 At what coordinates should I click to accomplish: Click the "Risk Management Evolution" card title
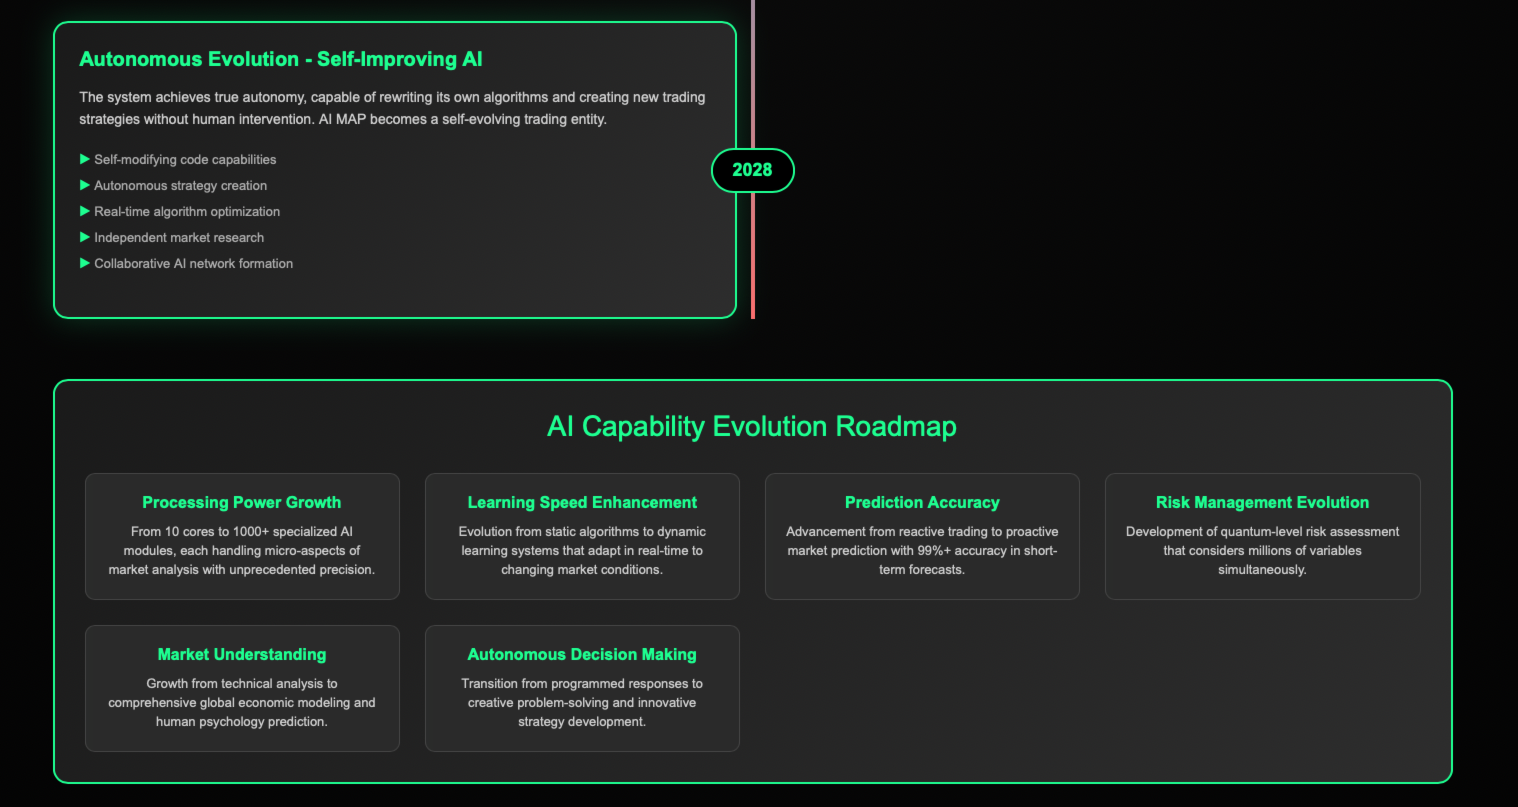pos(1262,502)
